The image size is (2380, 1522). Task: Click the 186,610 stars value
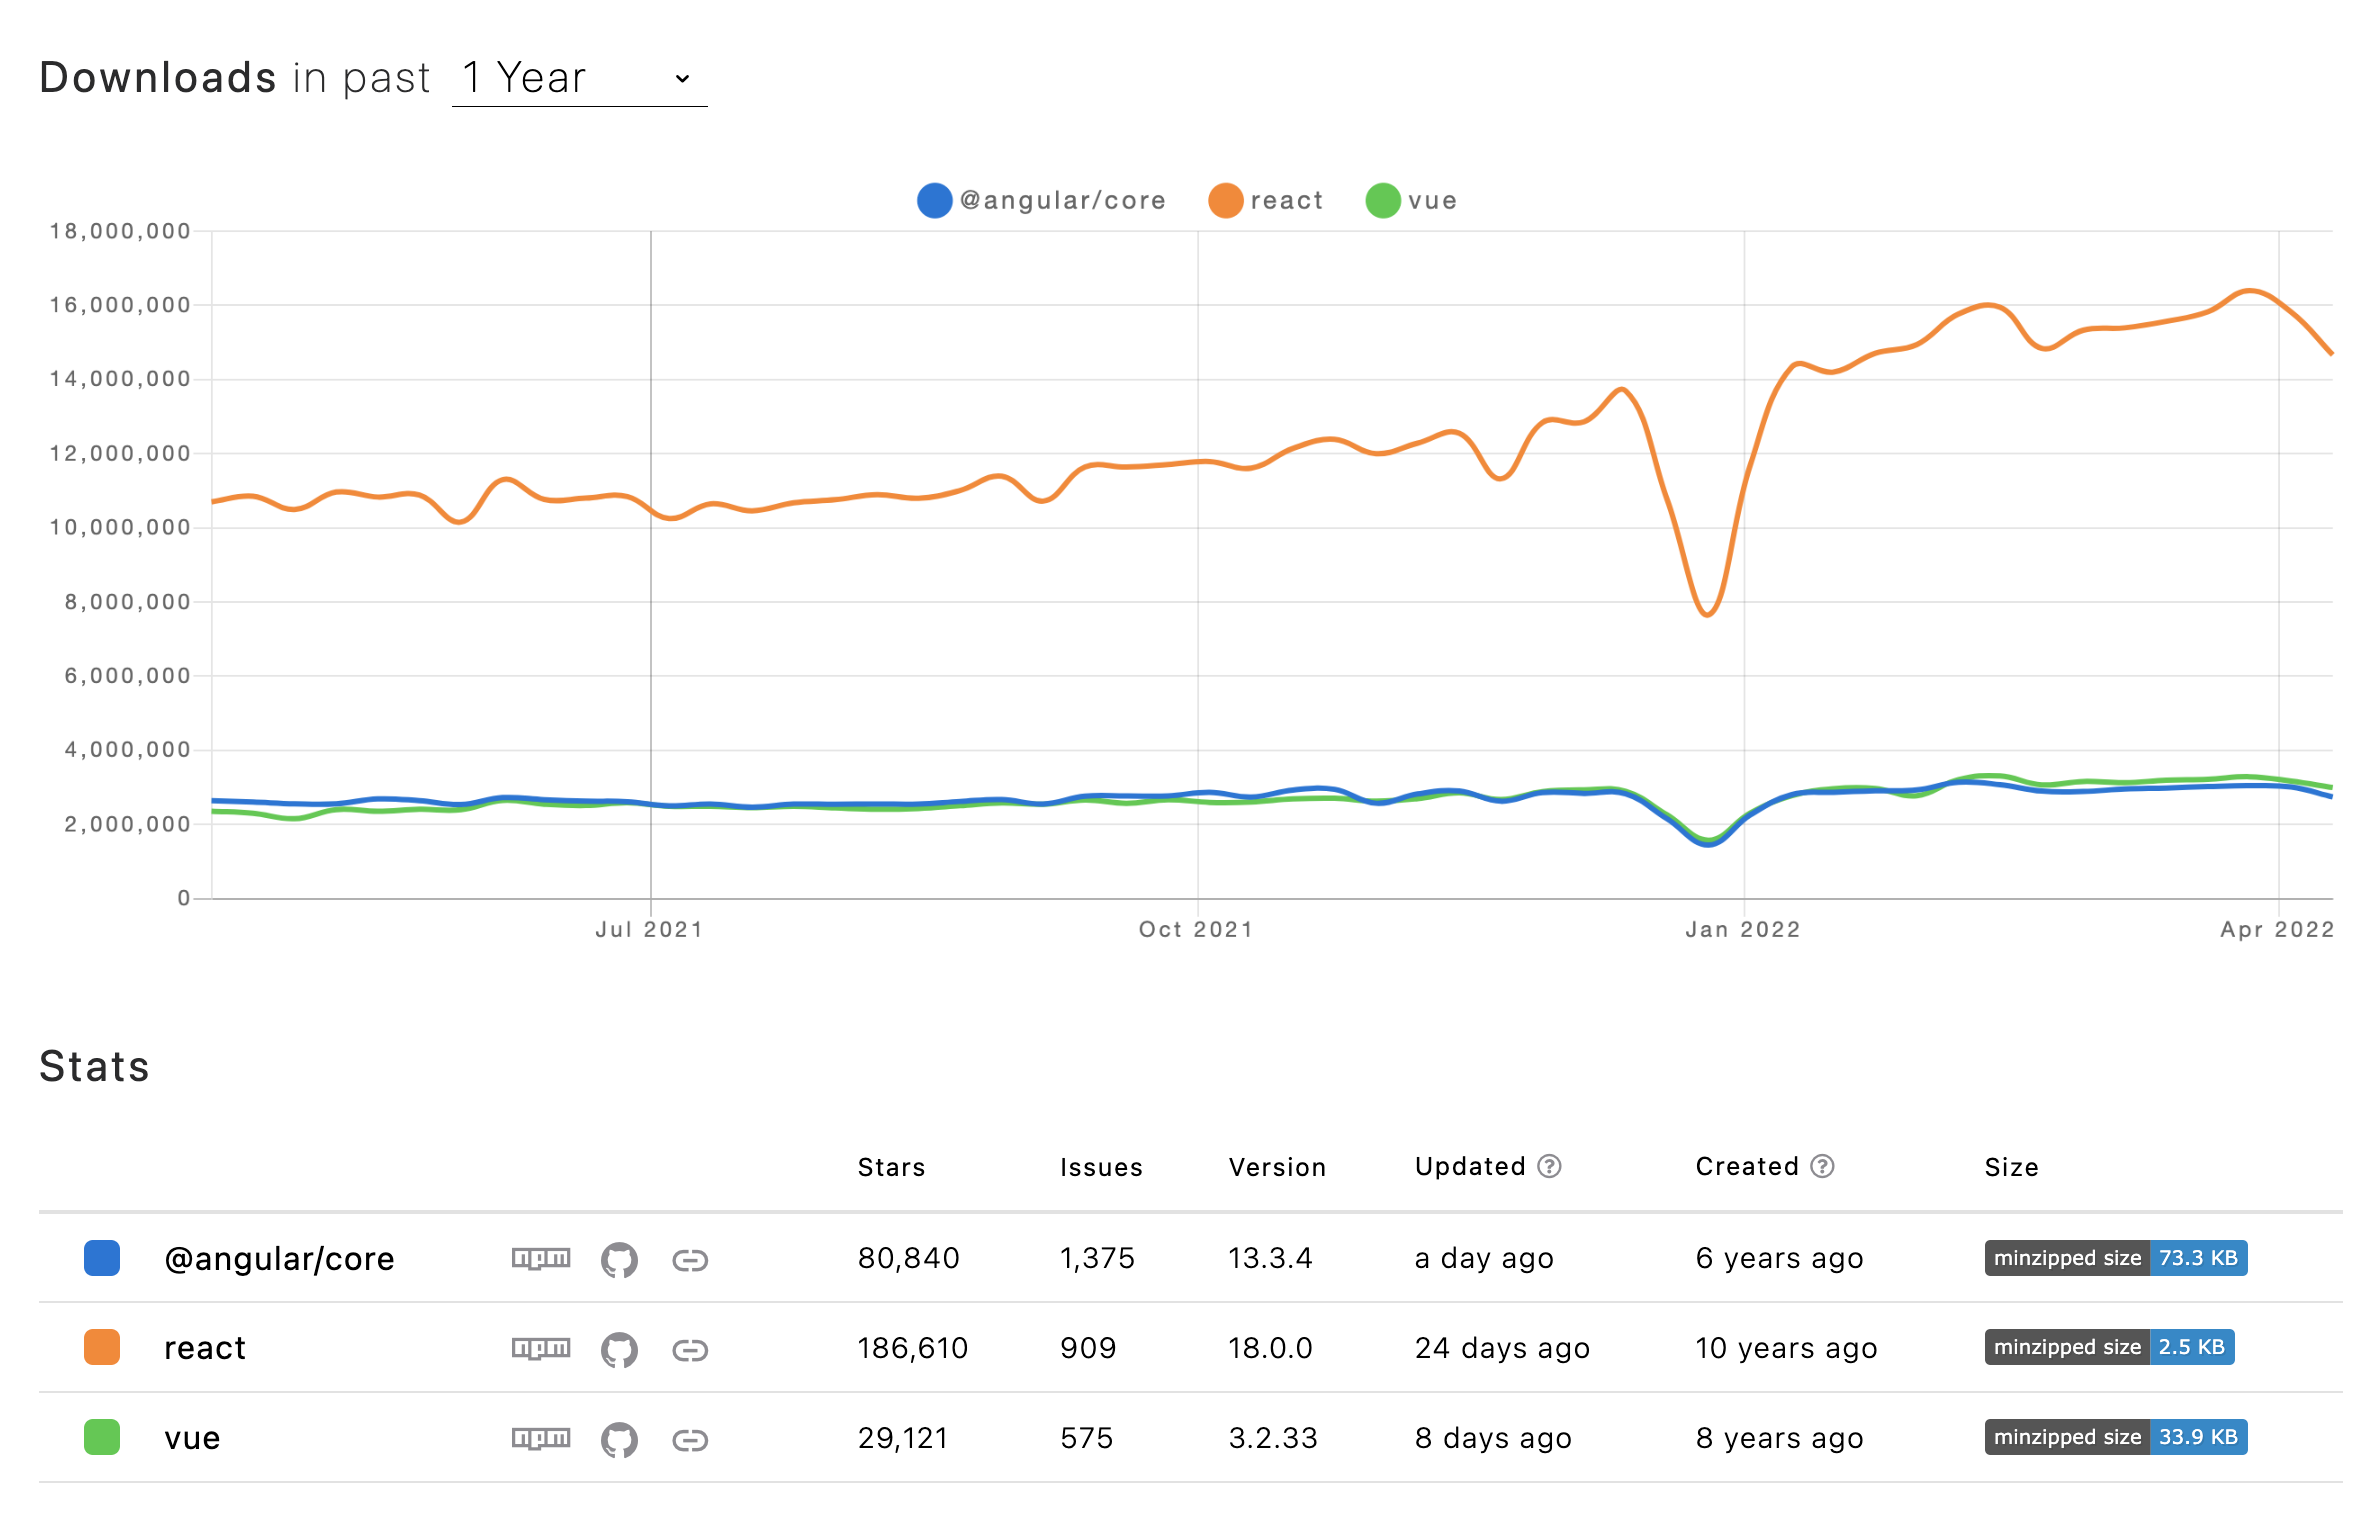click(x=912, y=1348)
